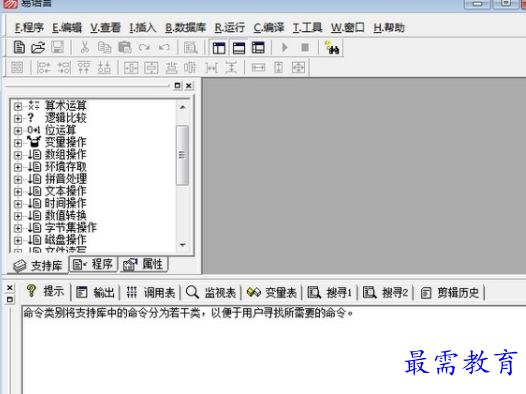The image size is (526, 394).
Task: Click the first form designer toolbar icon
Action: [x=17, y=67]
